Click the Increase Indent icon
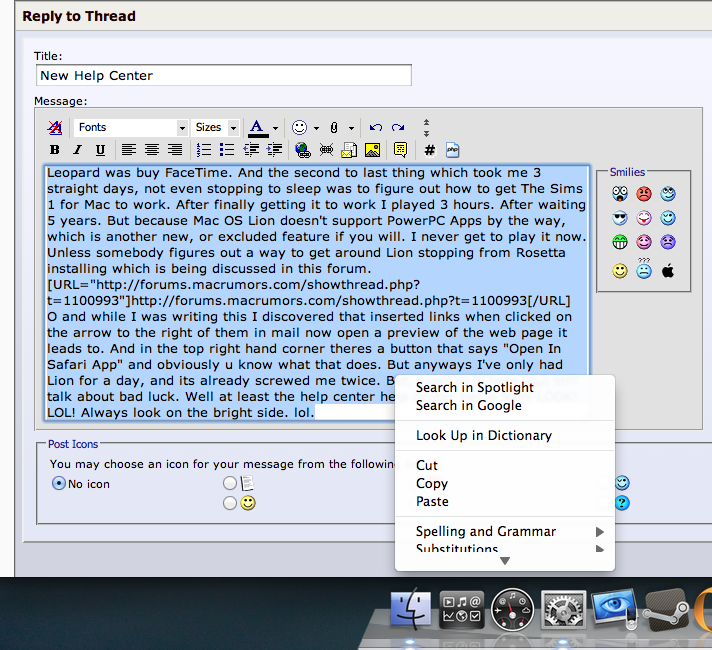The width and height of the screenshot is (712, 650). point(275,150)
